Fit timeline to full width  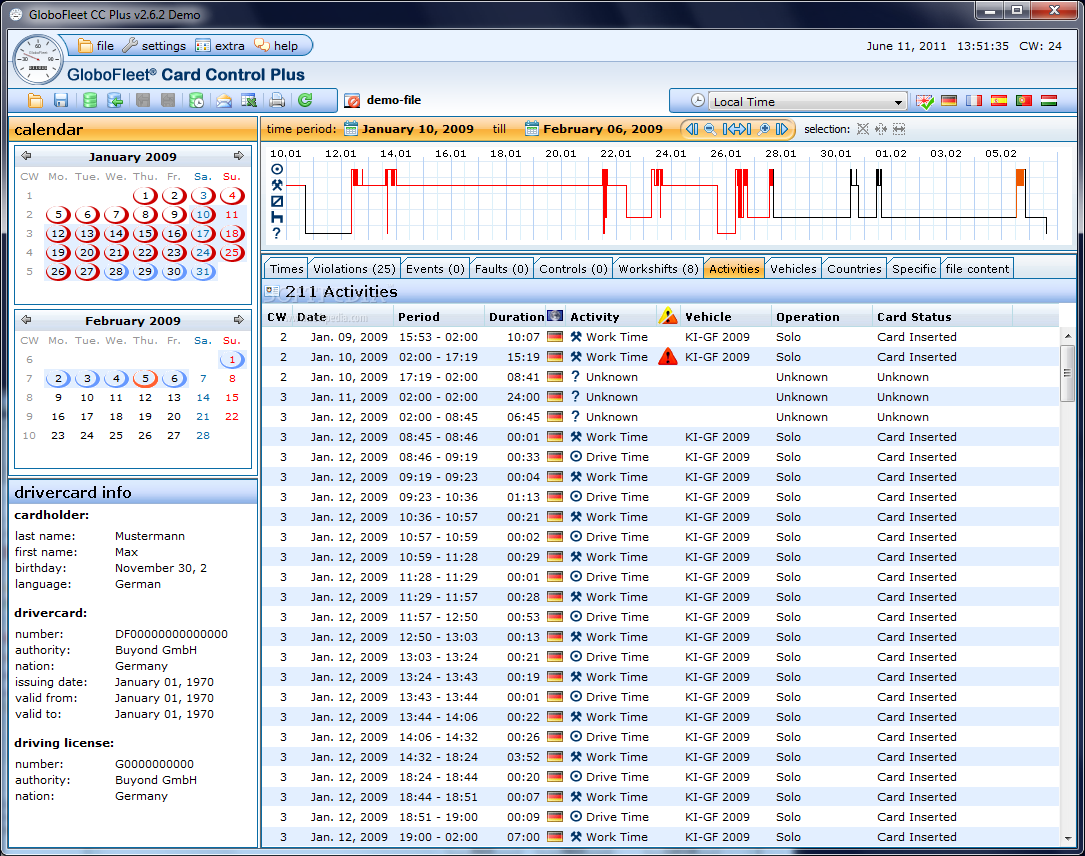tap(736, 129)
